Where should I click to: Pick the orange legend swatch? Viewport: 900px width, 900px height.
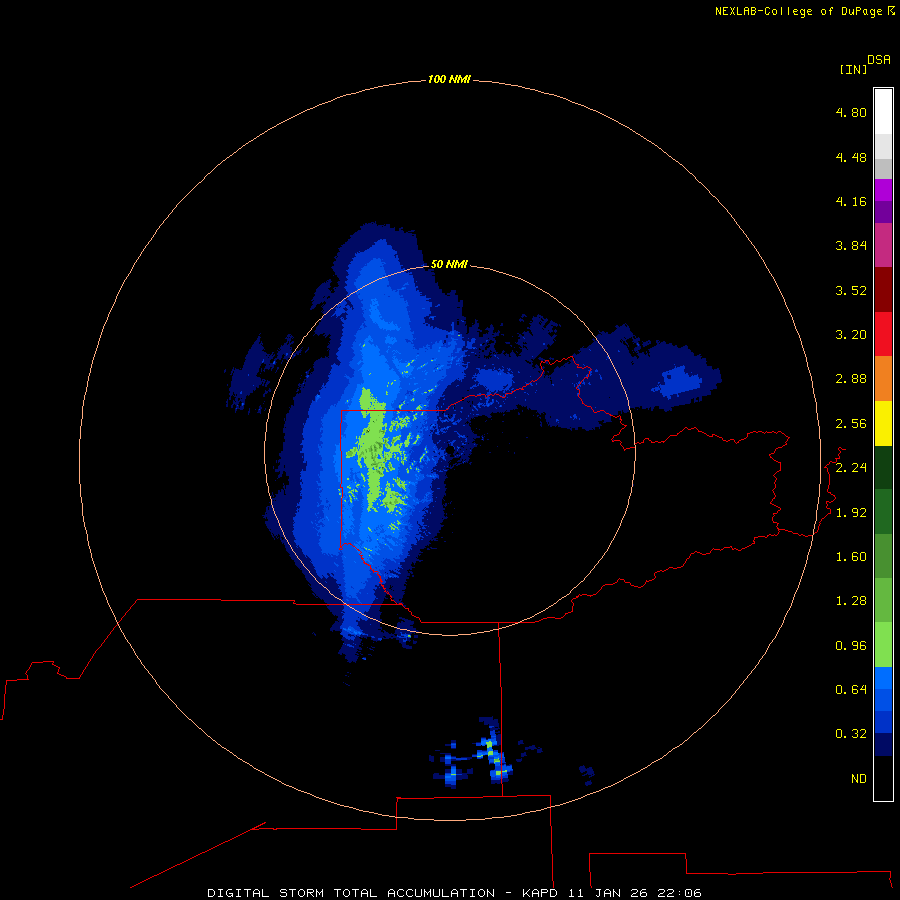883,378
